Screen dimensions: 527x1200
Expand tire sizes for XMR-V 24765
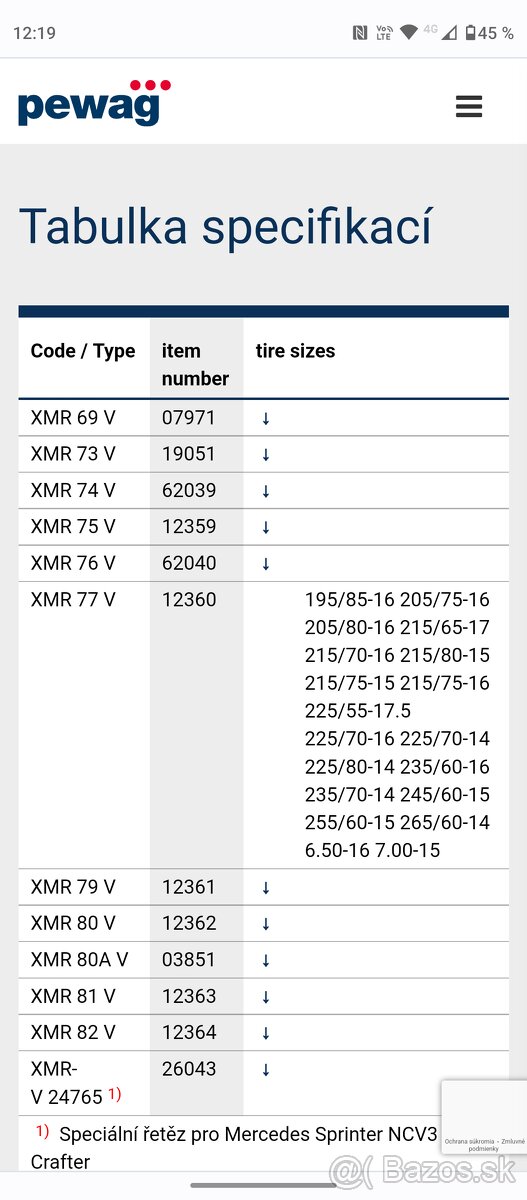[266, 1070]
